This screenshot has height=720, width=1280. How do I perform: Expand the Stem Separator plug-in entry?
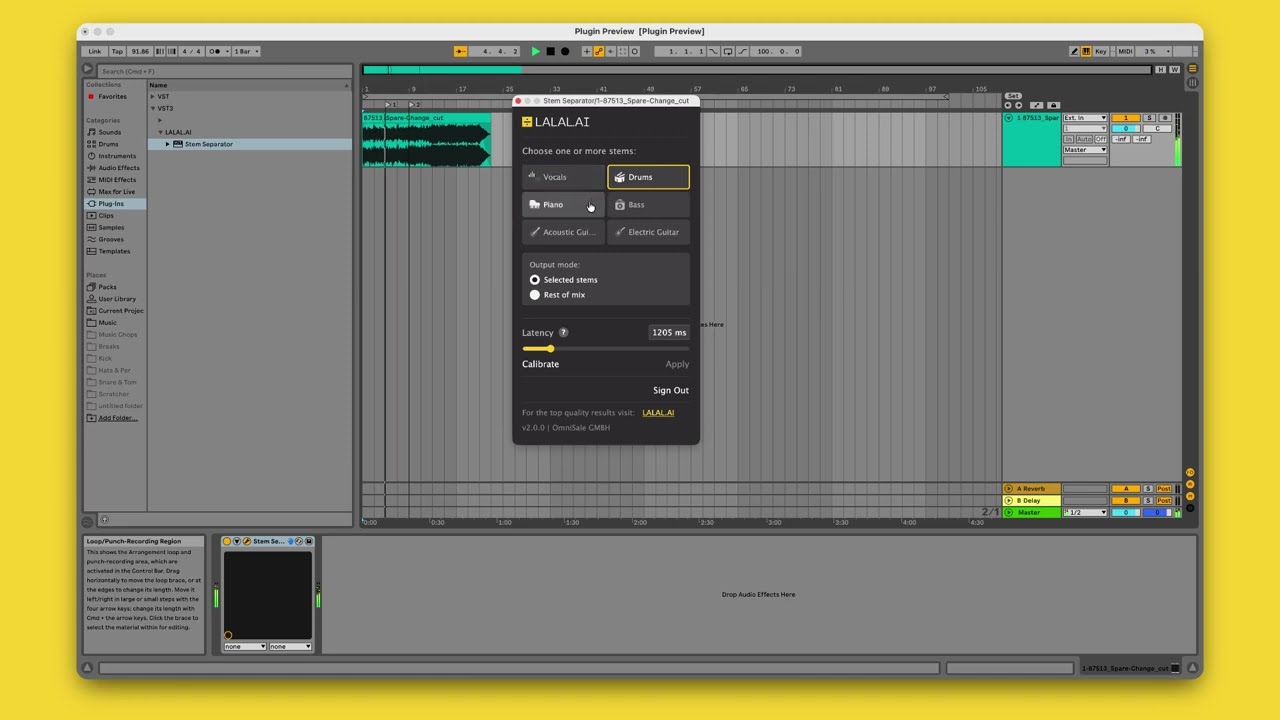click(167, 144)
